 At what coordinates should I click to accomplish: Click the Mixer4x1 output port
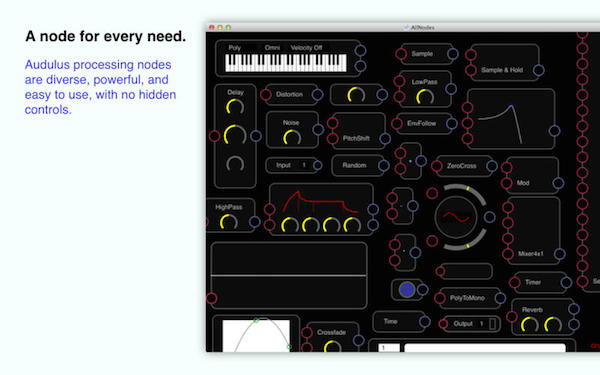coord(559,254)
